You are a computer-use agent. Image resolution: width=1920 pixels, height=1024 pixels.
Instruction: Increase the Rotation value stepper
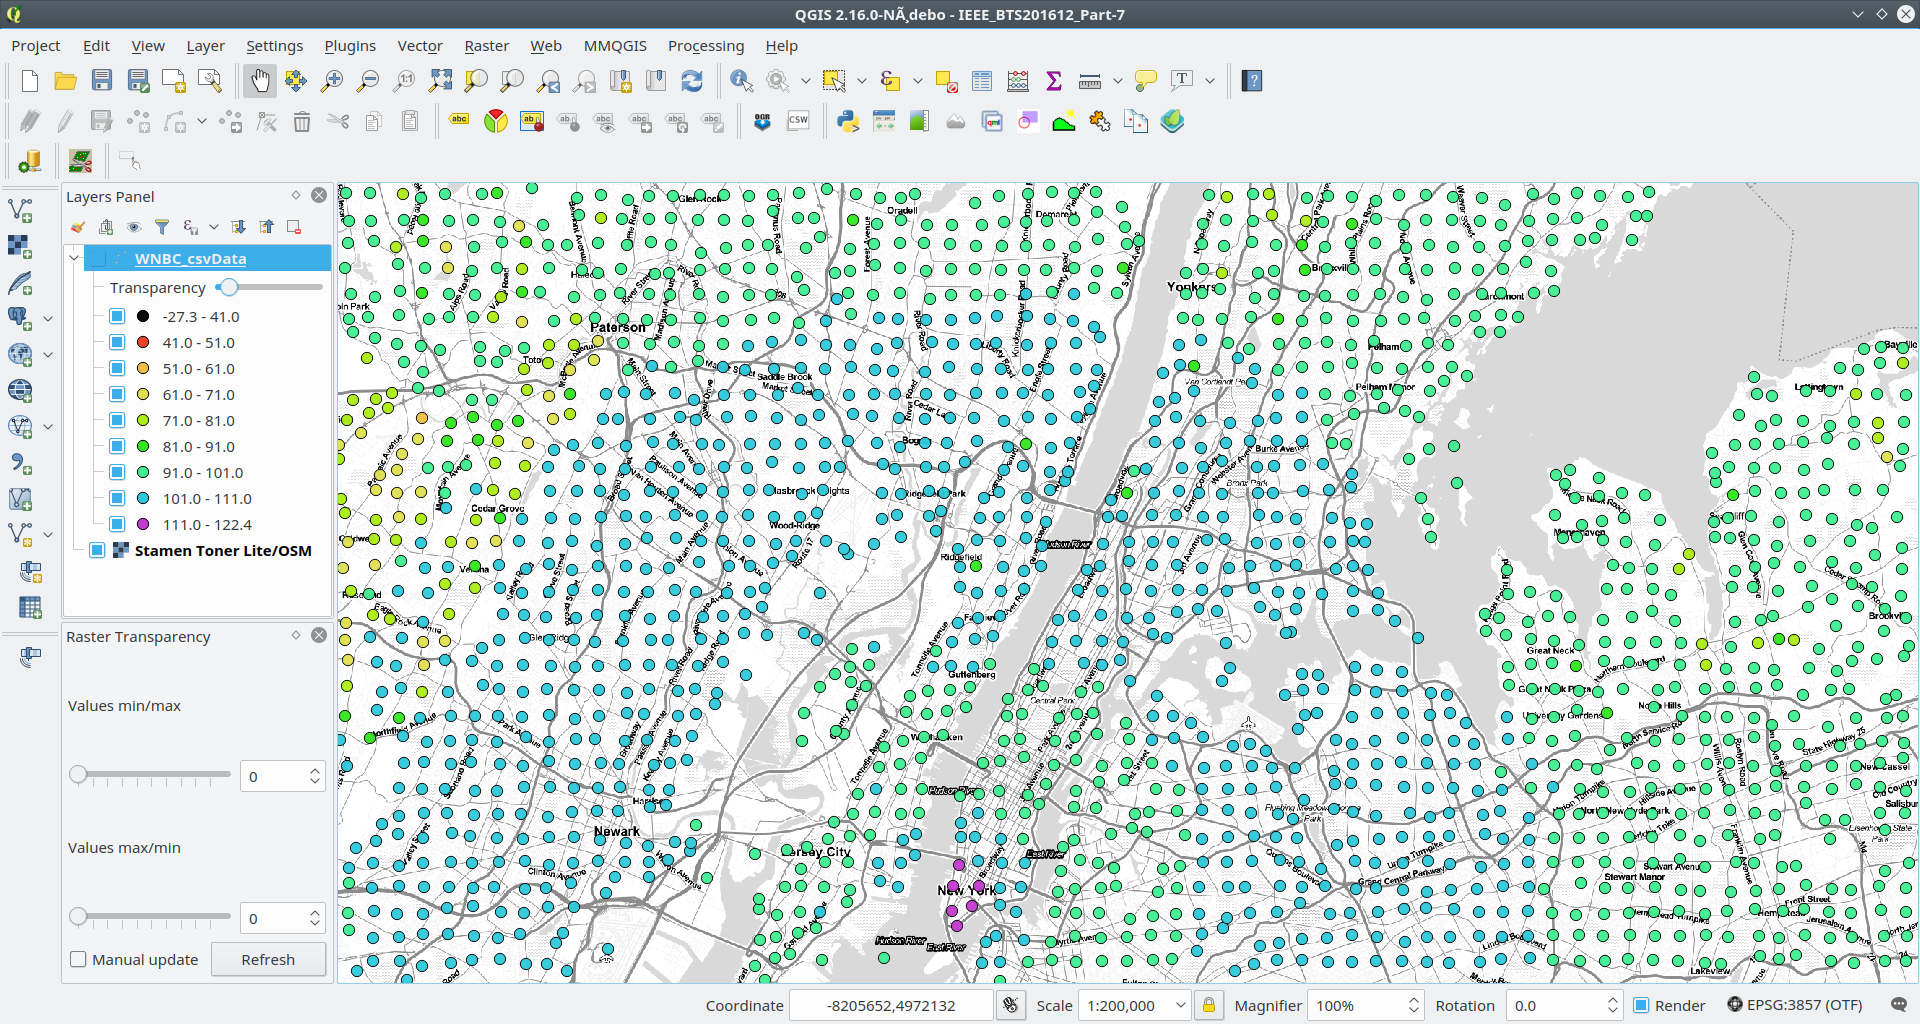coord(1612,999)
